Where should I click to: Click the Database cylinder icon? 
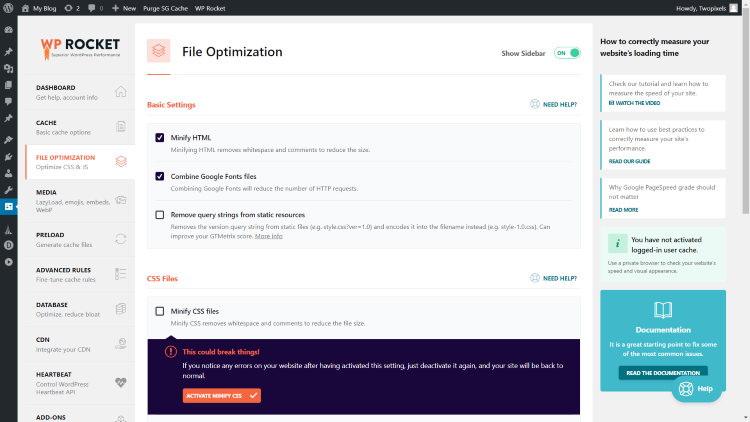tap(121, 309)
